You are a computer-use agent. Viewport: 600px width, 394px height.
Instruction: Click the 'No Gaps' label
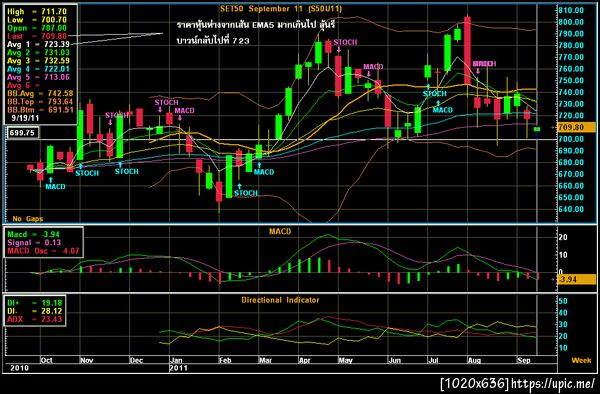point(28,218)
